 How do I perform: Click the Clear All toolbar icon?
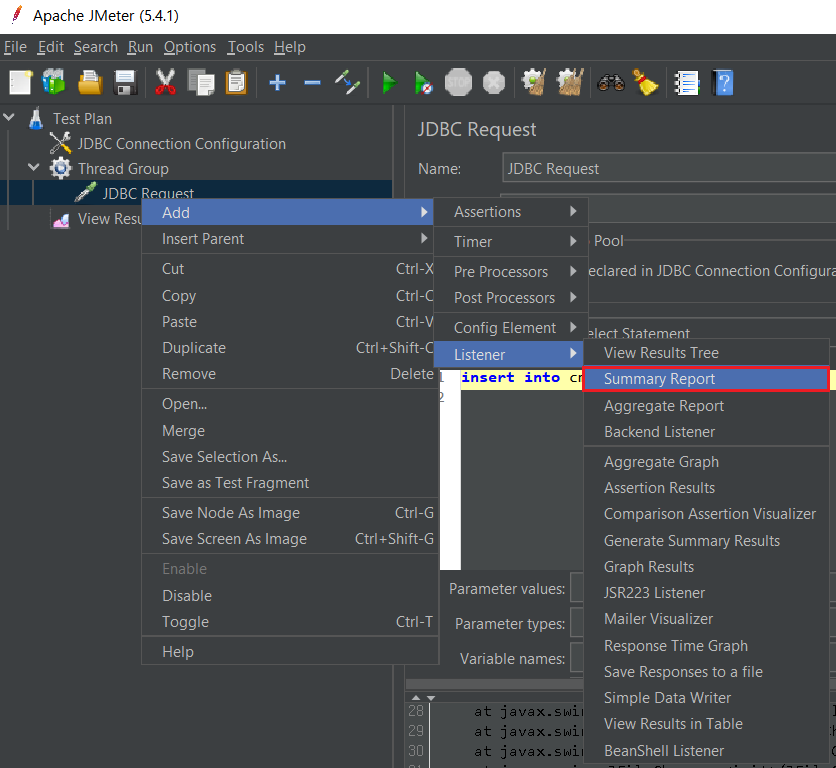(x=570, y=83)
